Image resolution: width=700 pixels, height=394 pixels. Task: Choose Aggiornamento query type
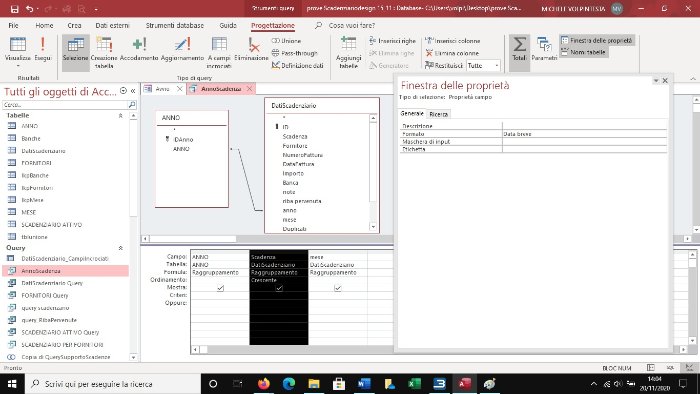(x=182, y=49)
